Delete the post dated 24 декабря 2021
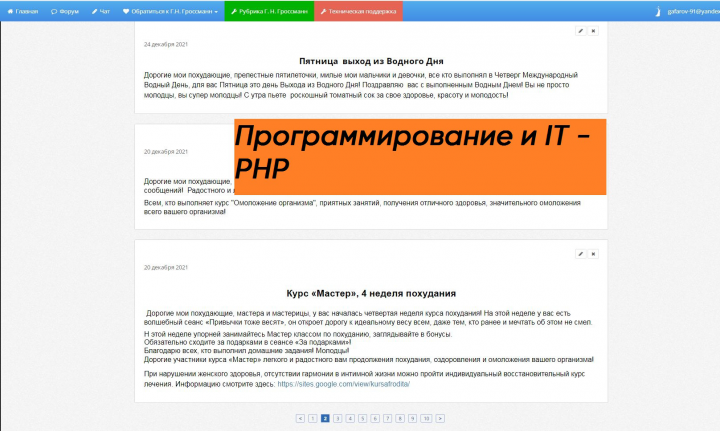 (593, 31)
